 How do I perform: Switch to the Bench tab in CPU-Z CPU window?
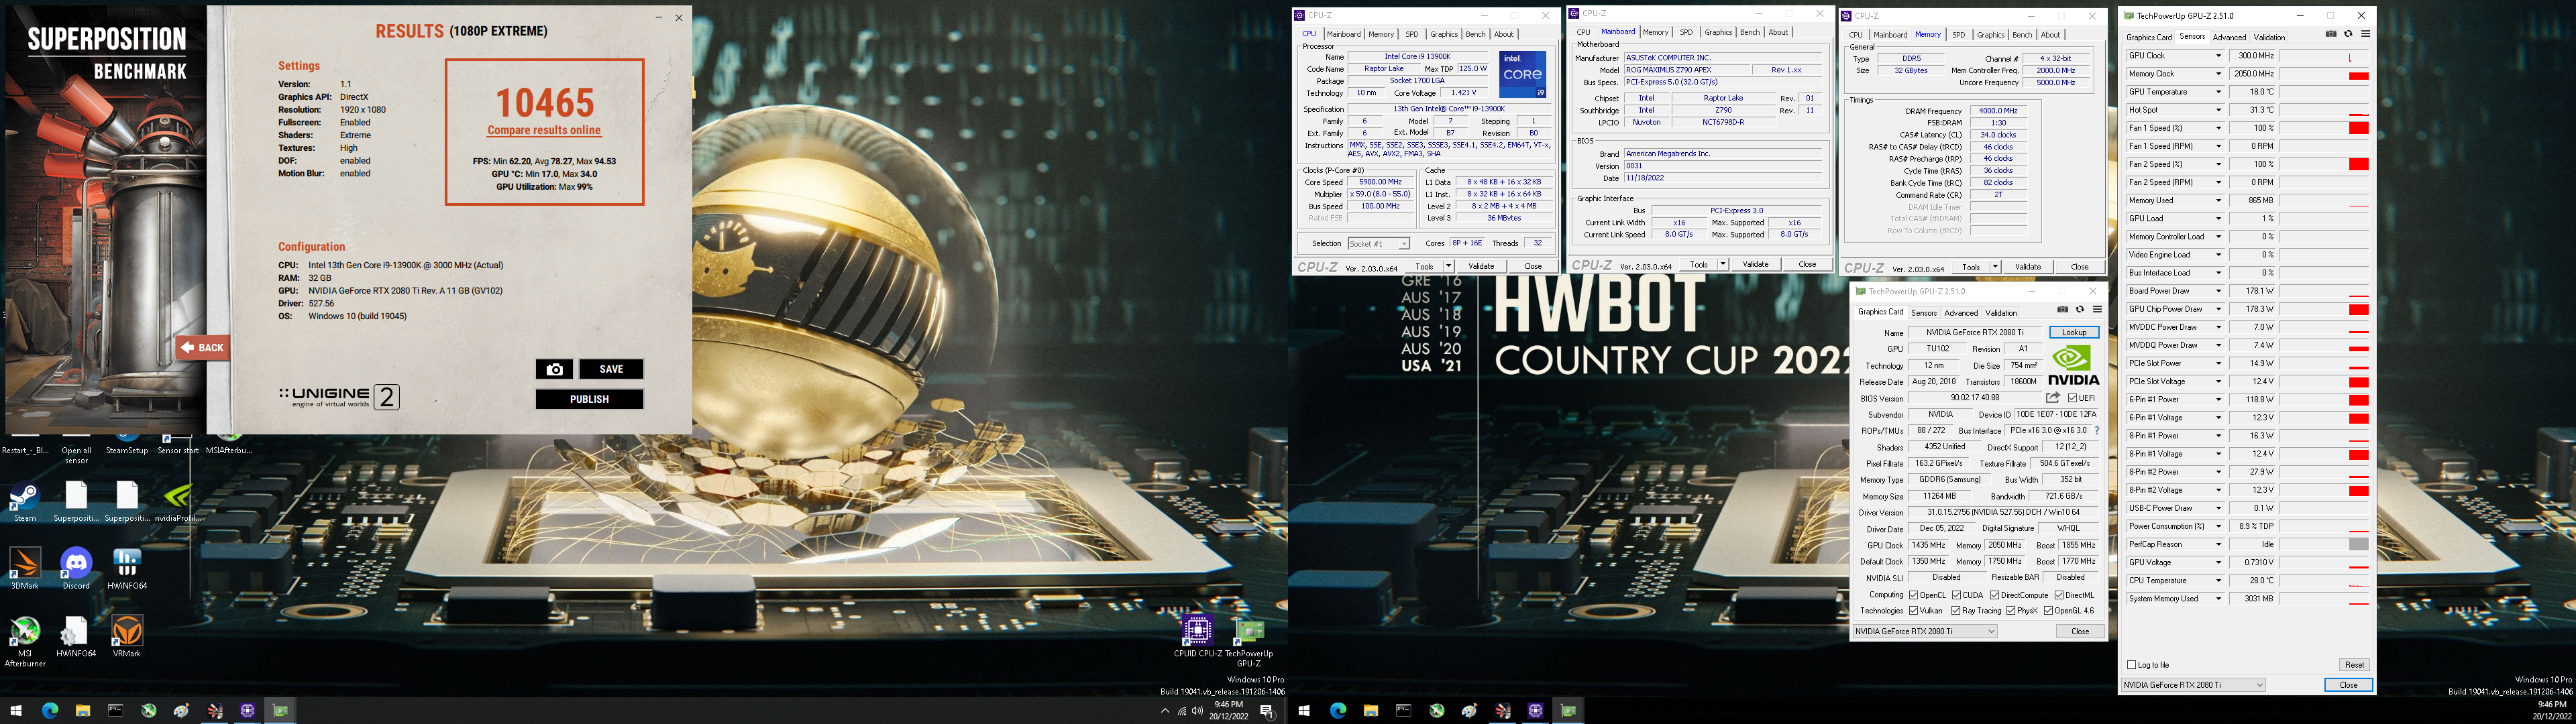click(x=1475, y=34)
